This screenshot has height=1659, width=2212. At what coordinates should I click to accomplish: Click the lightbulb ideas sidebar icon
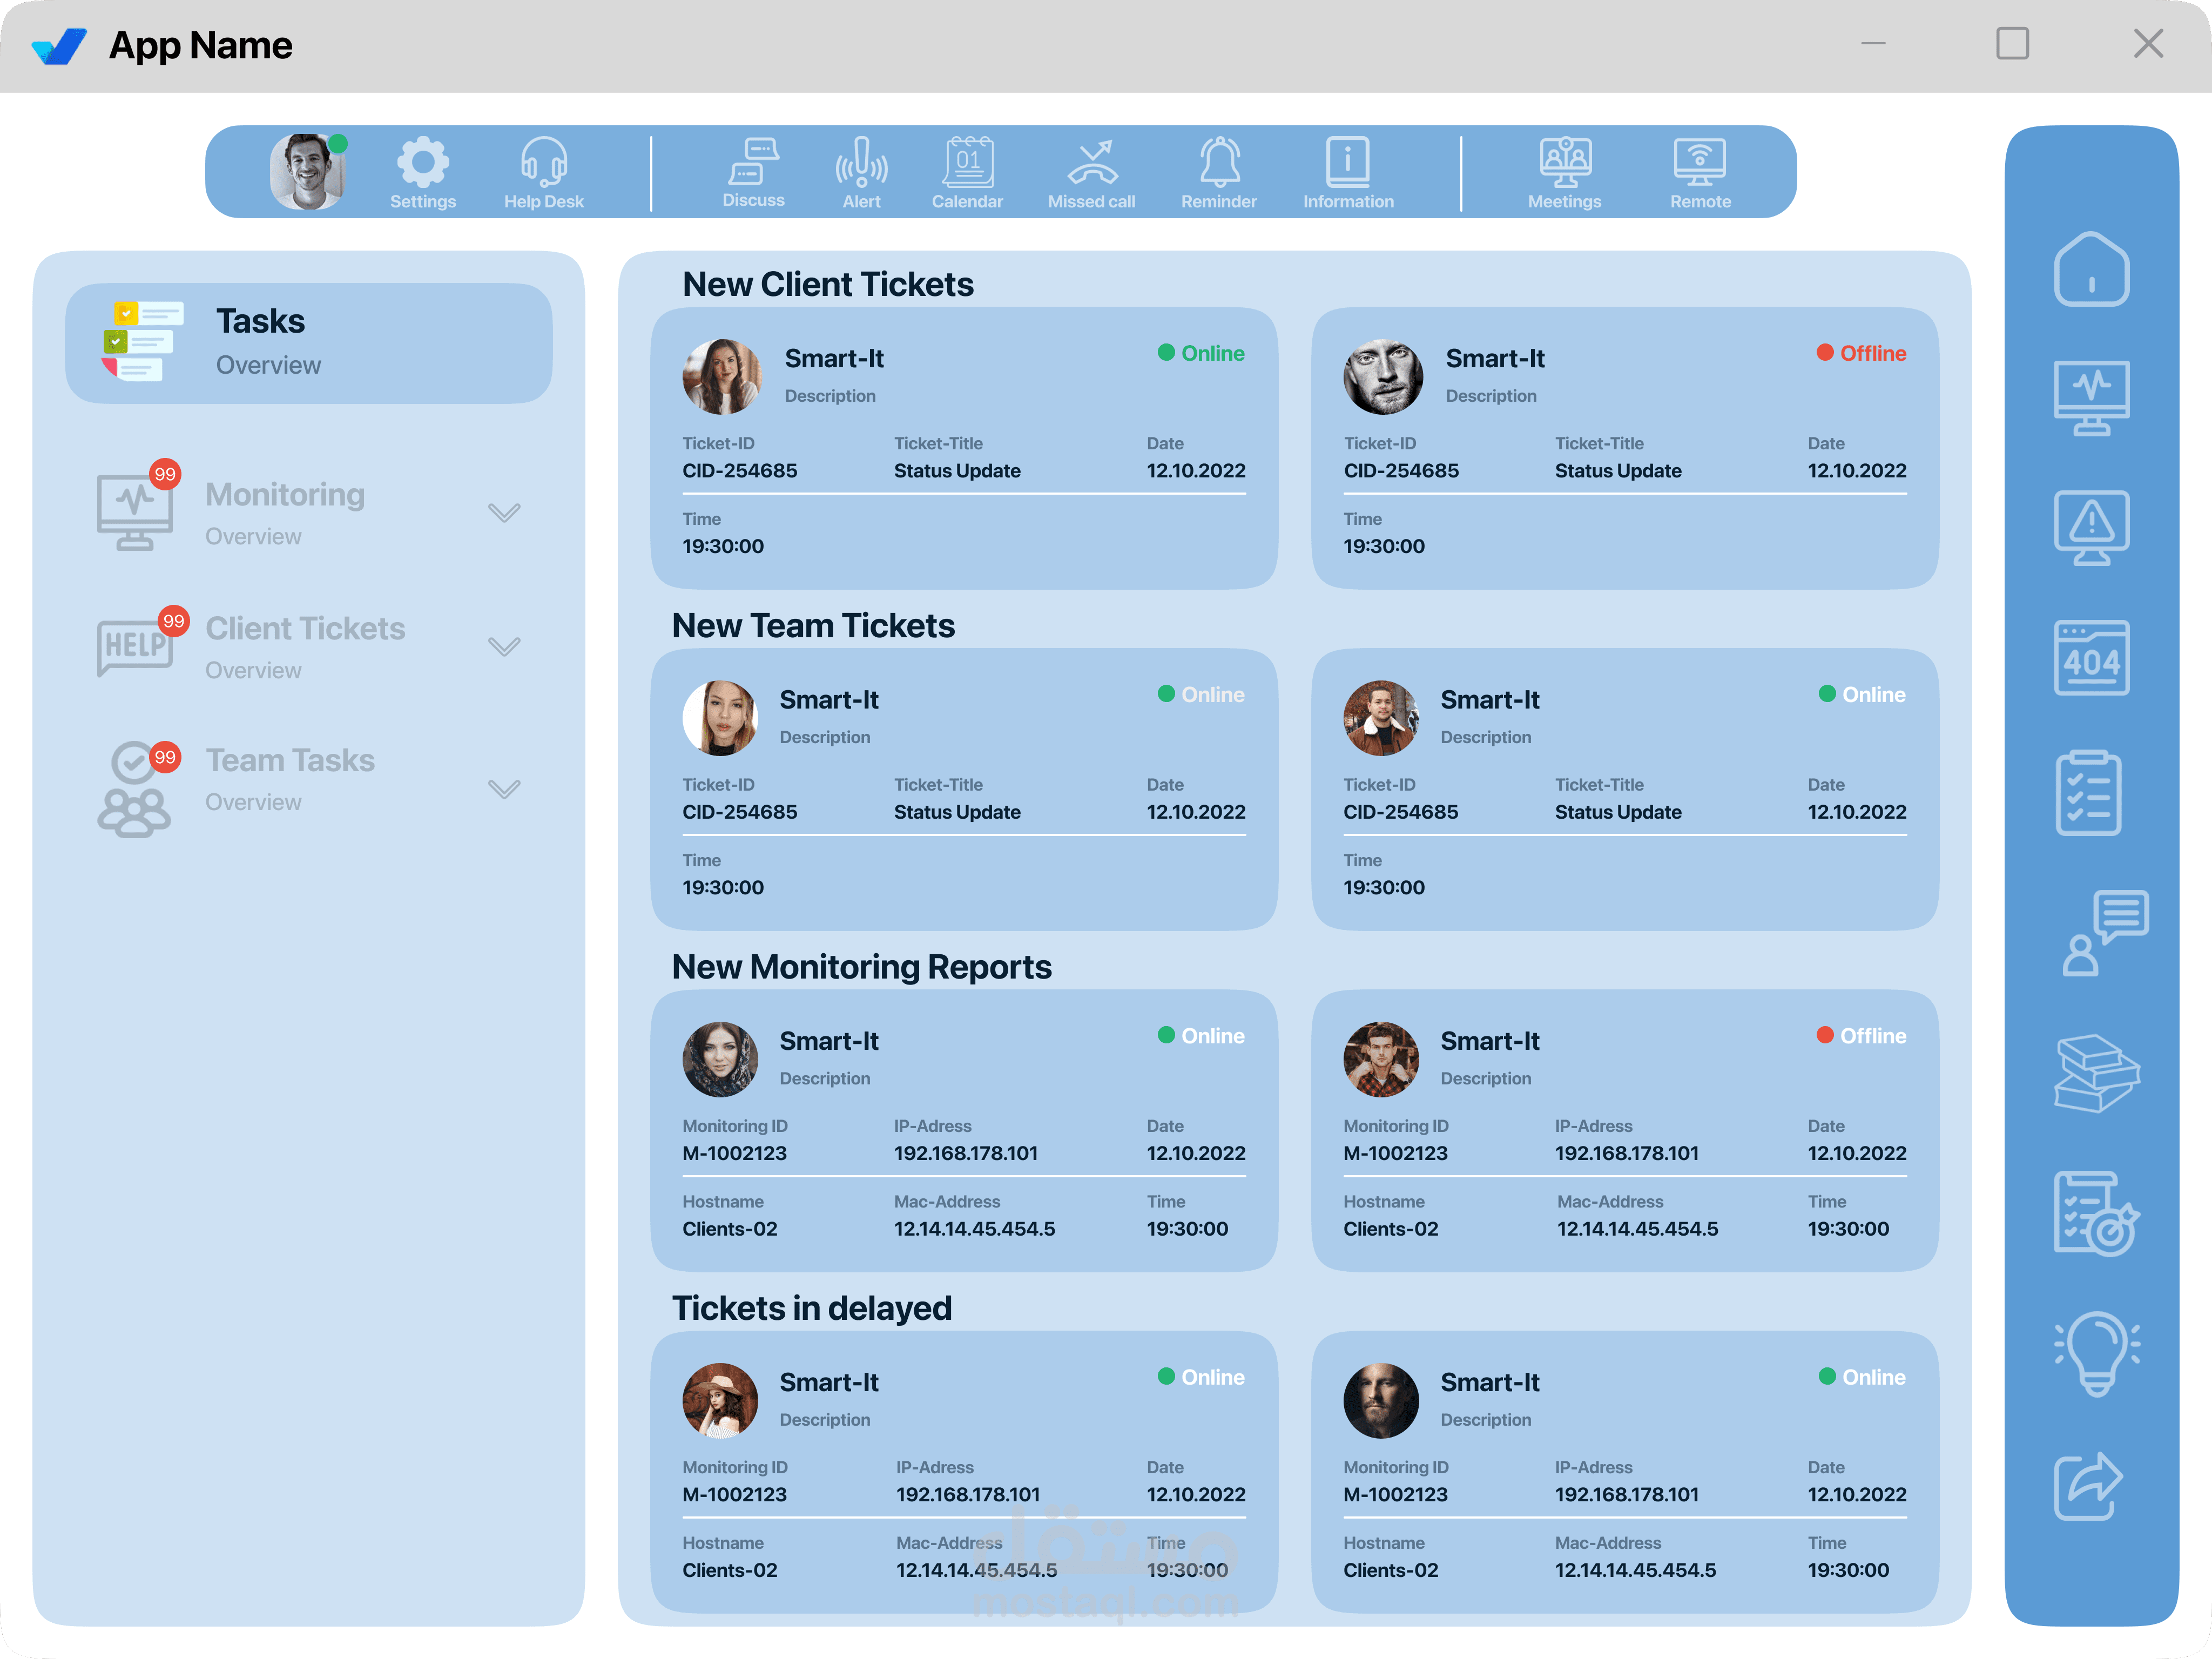(2096, 1353)
